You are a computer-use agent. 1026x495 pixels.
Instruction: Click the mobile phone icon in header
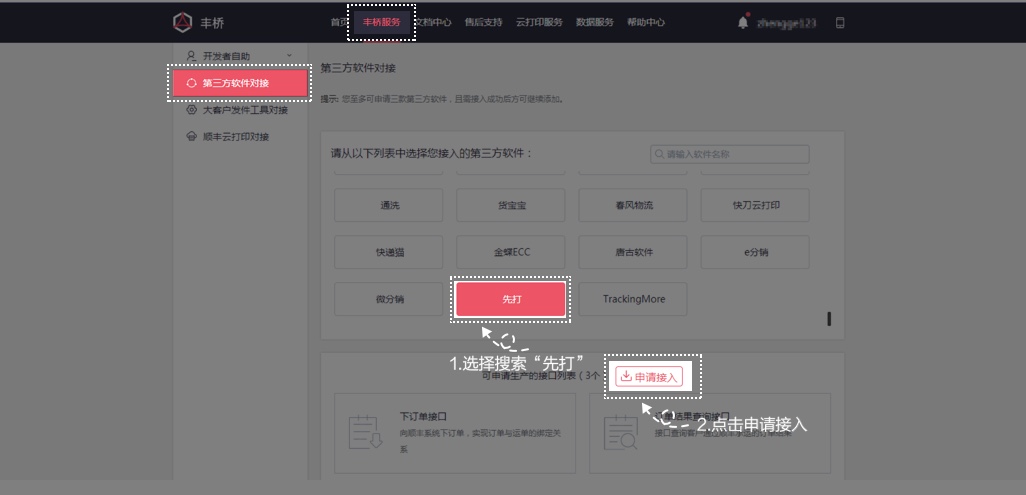pyautogui.click(x=840, y=23)
